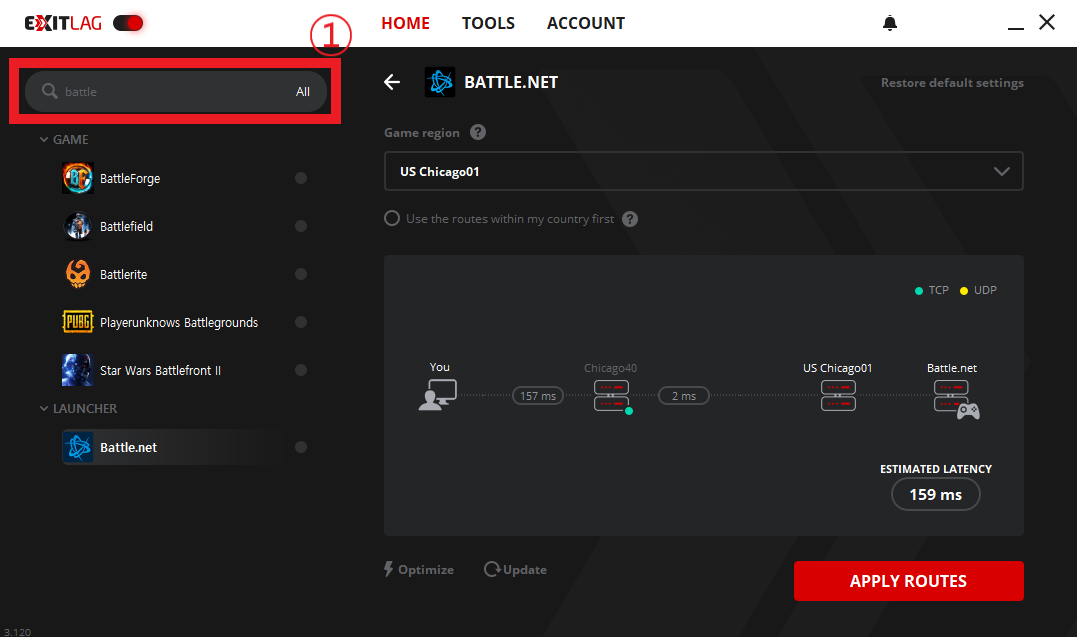
Task: Click the Chicago40 server icon
Action: [x=611, y=396]
